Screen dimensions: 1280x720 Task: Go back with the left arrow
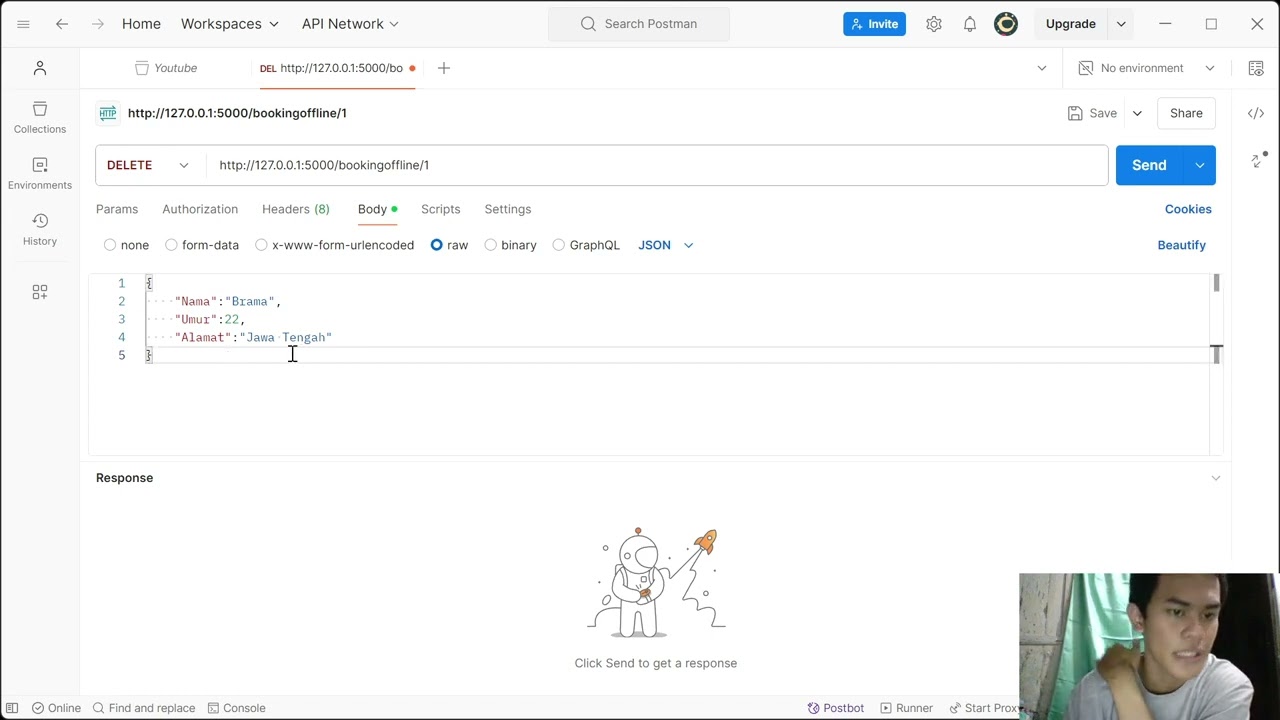click(62, 24)
